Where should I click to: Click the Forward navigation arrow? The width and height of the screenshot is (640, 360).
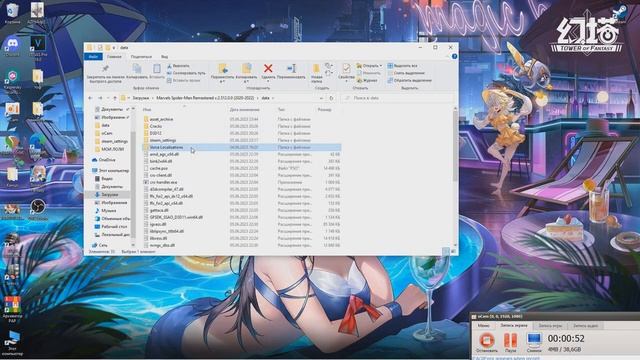pyautogui.click(x=100, y=98)
